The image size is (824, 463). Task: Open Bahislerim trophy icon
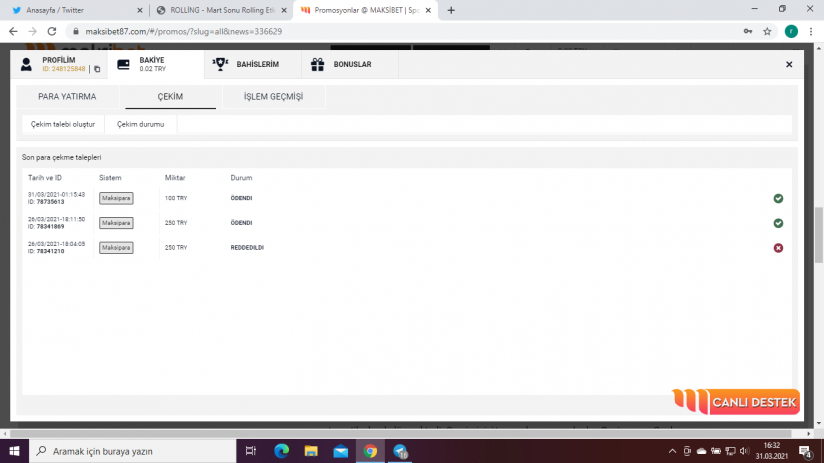coord(220,64)
